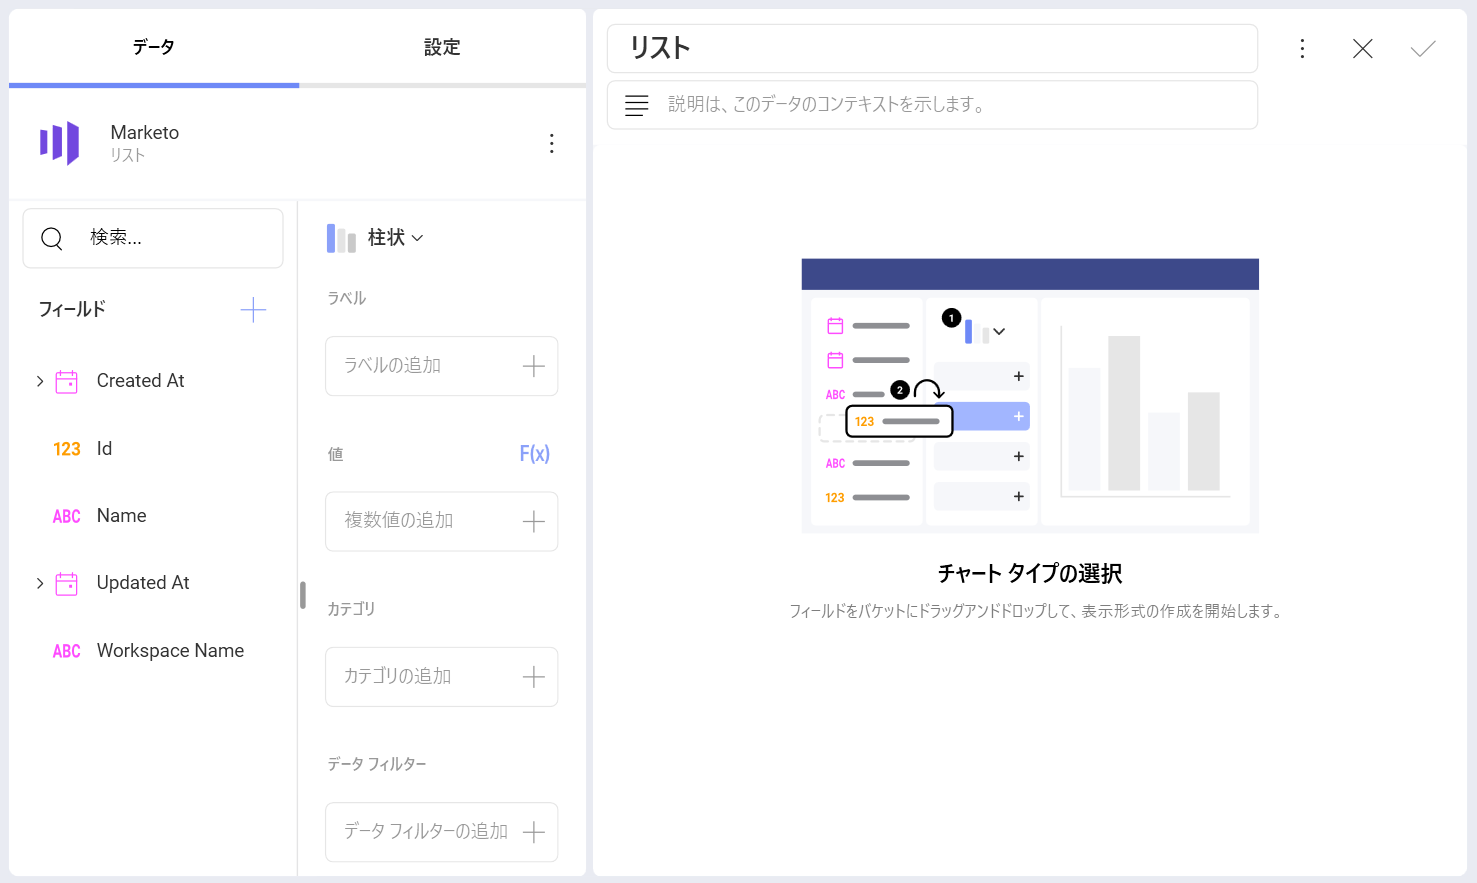Click the calendar icon beside Created At
Viewport: 1477px width, 883px height.
(67, 381)
